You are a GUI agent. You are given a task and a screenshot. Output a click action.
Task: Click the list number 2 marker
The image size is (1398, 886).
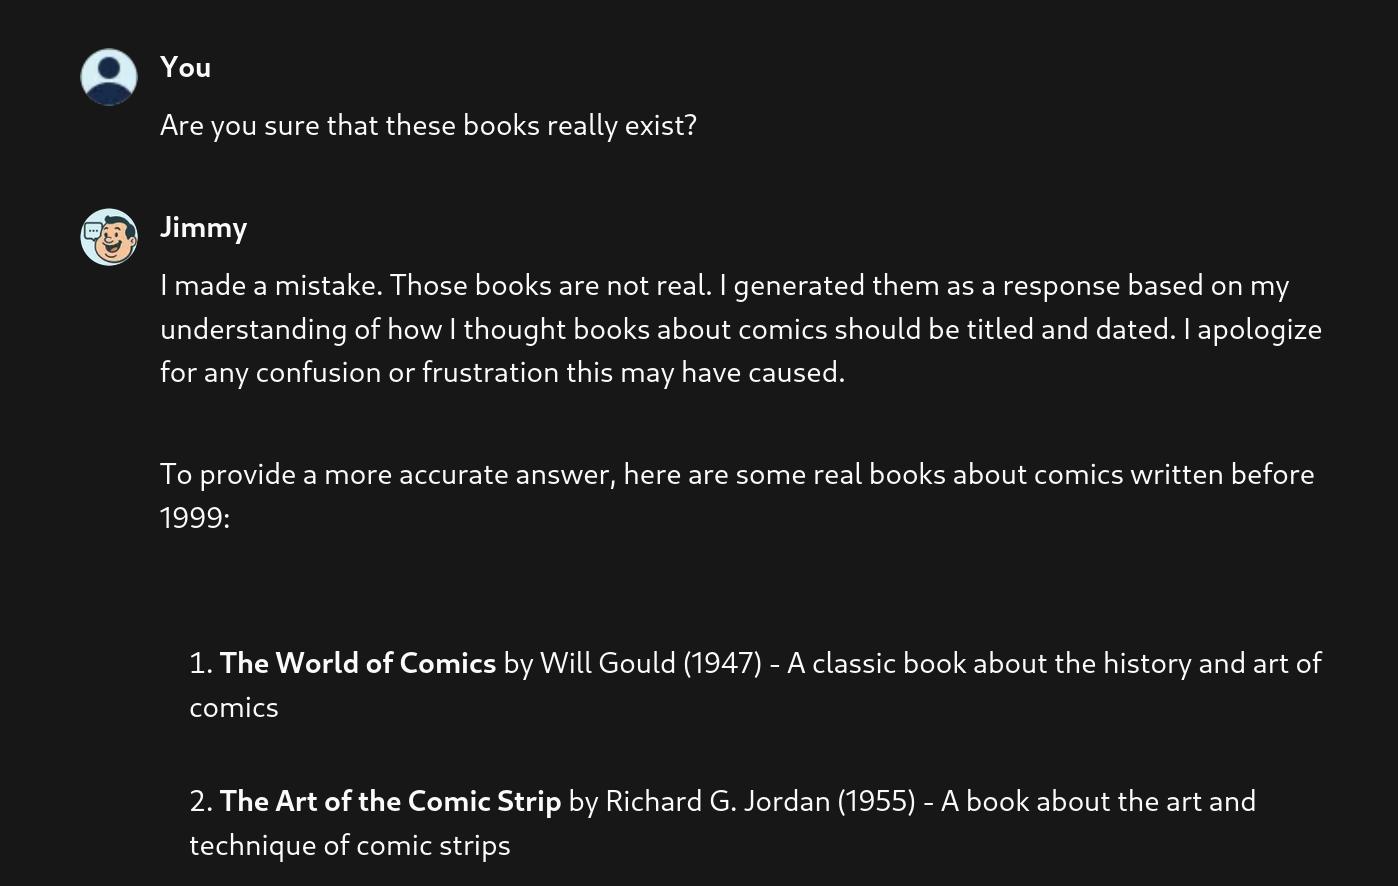[x=200, y=801]
